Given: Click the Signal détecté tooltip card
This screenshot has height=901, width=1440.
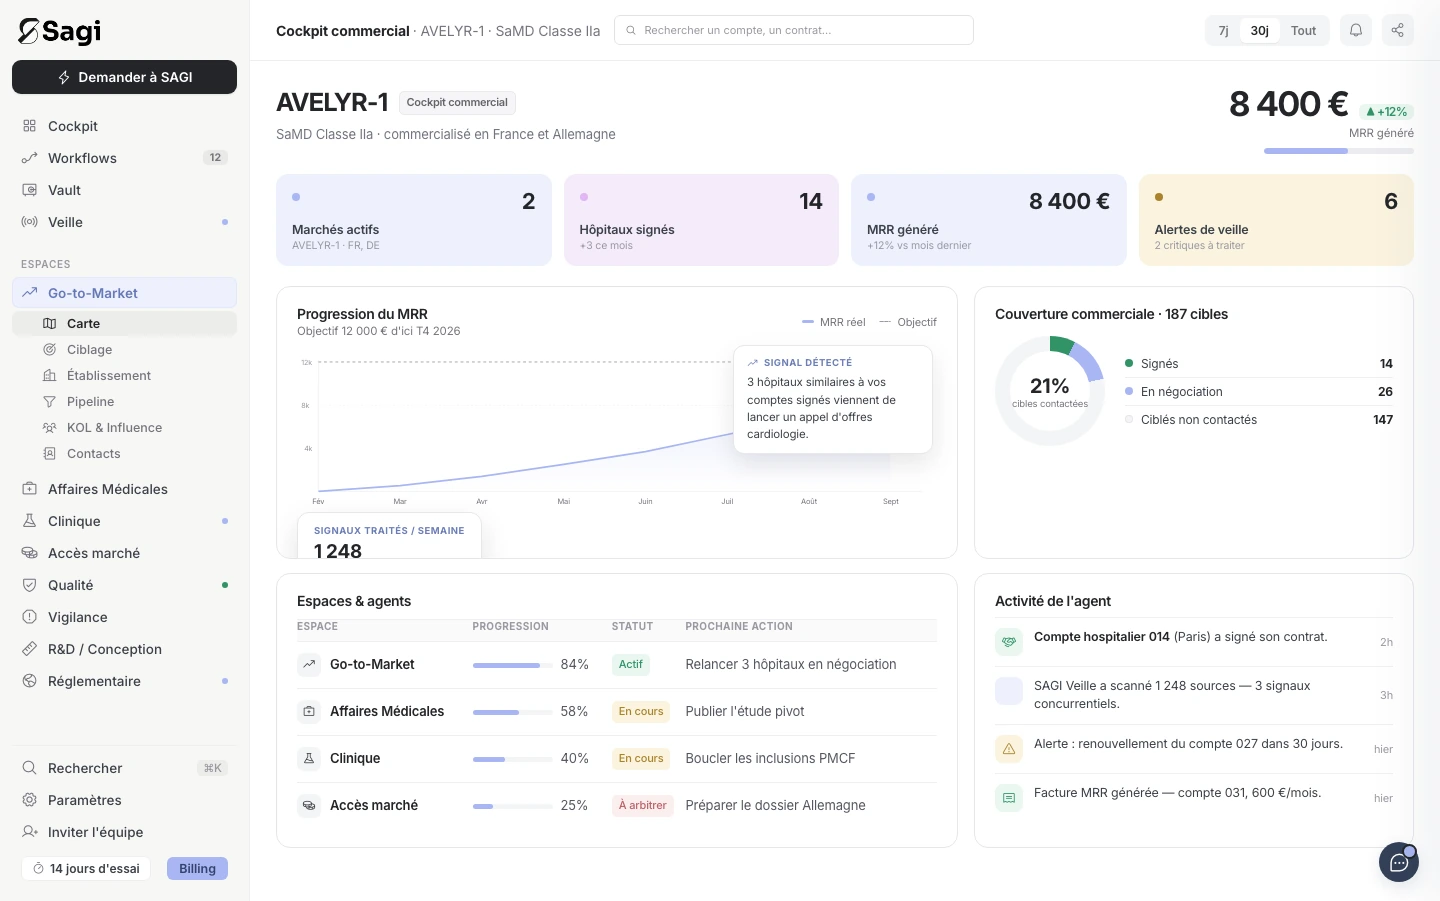Looking at the screenshot, I should (x=833, y=399).
